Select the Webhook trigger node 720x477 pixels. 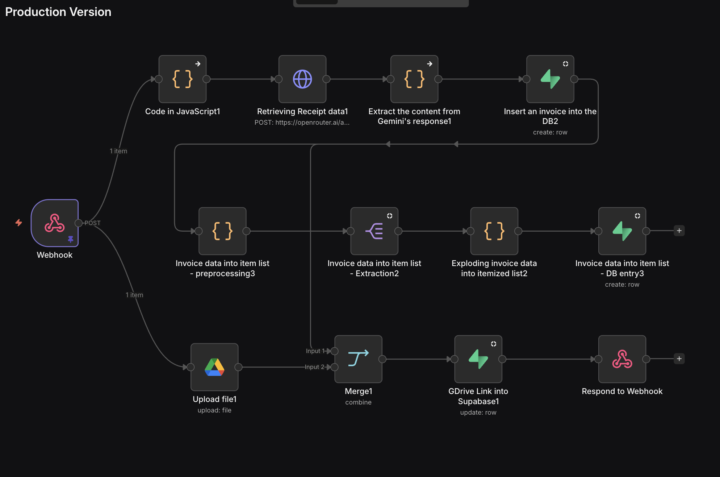click(55, 223)
